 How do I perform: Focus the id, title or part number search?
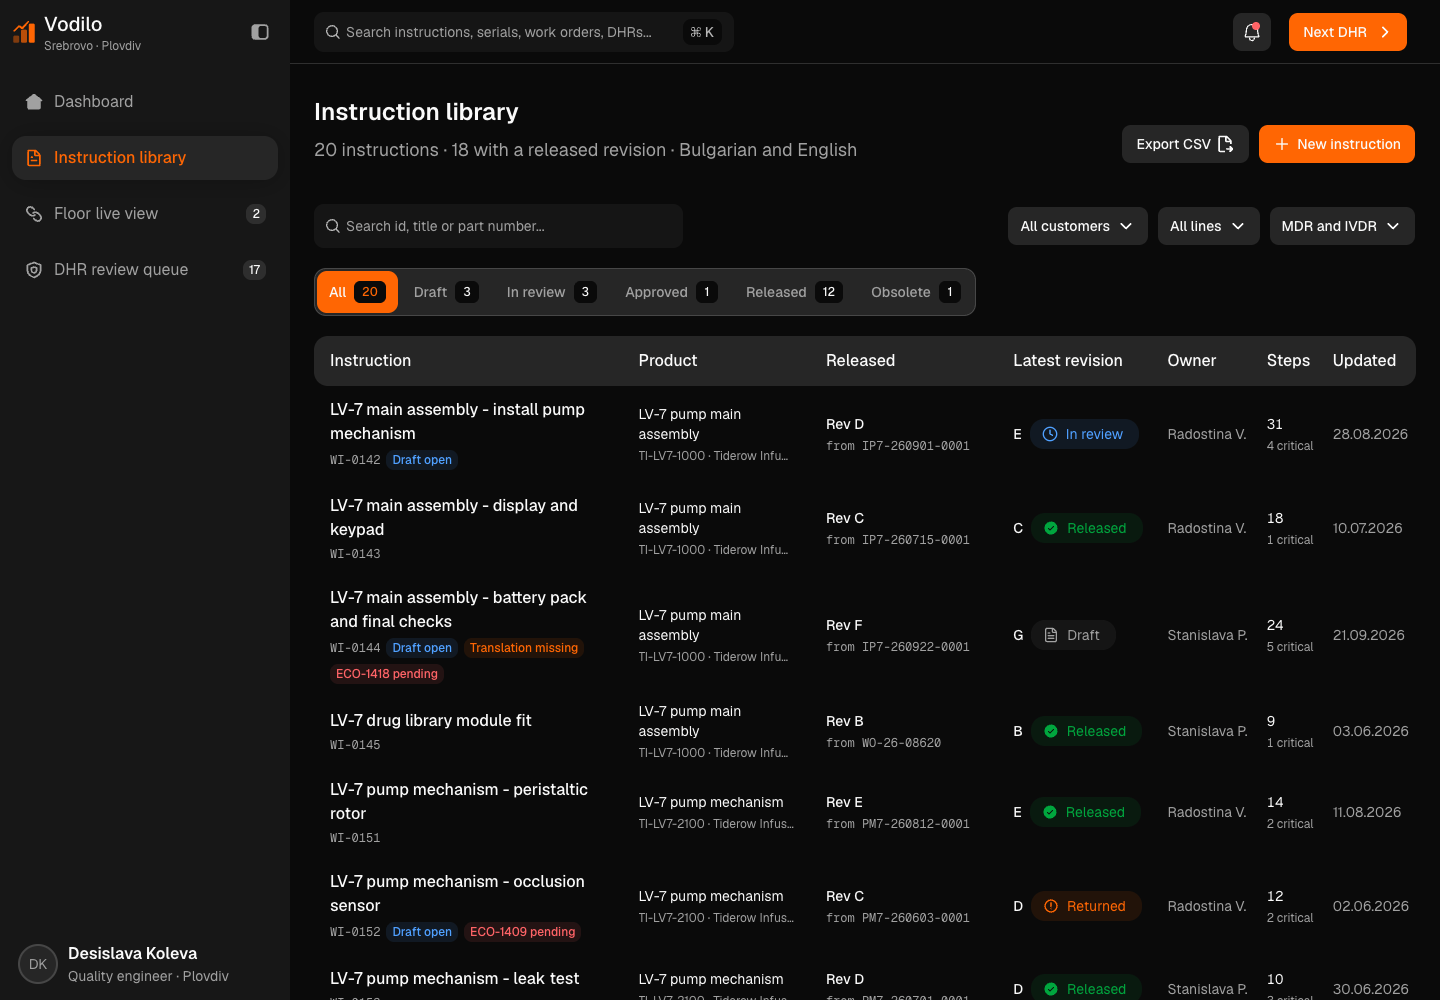click(498, 226)
